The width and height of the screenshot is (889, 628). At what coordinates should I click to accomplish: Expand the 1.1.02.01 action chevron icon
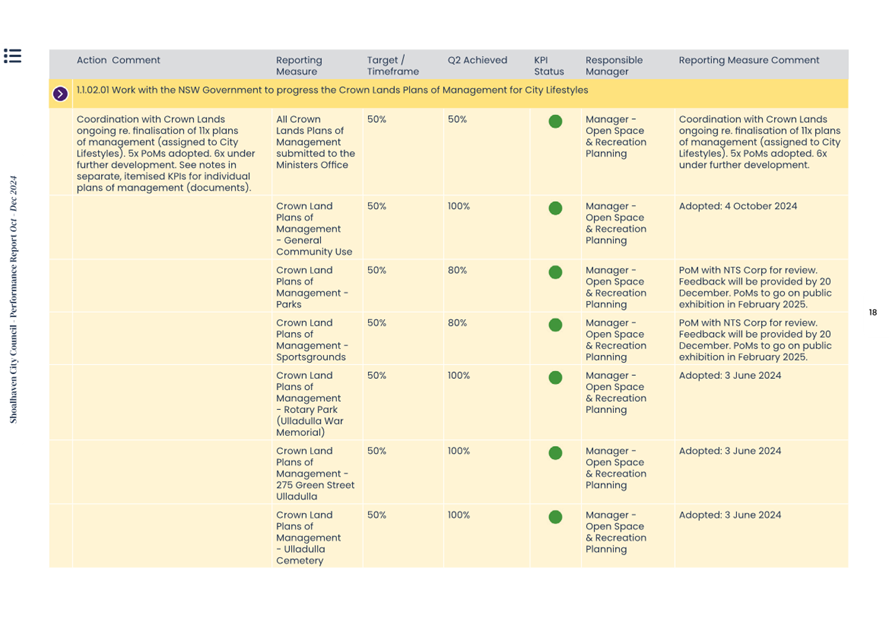[x=60, y=94]
